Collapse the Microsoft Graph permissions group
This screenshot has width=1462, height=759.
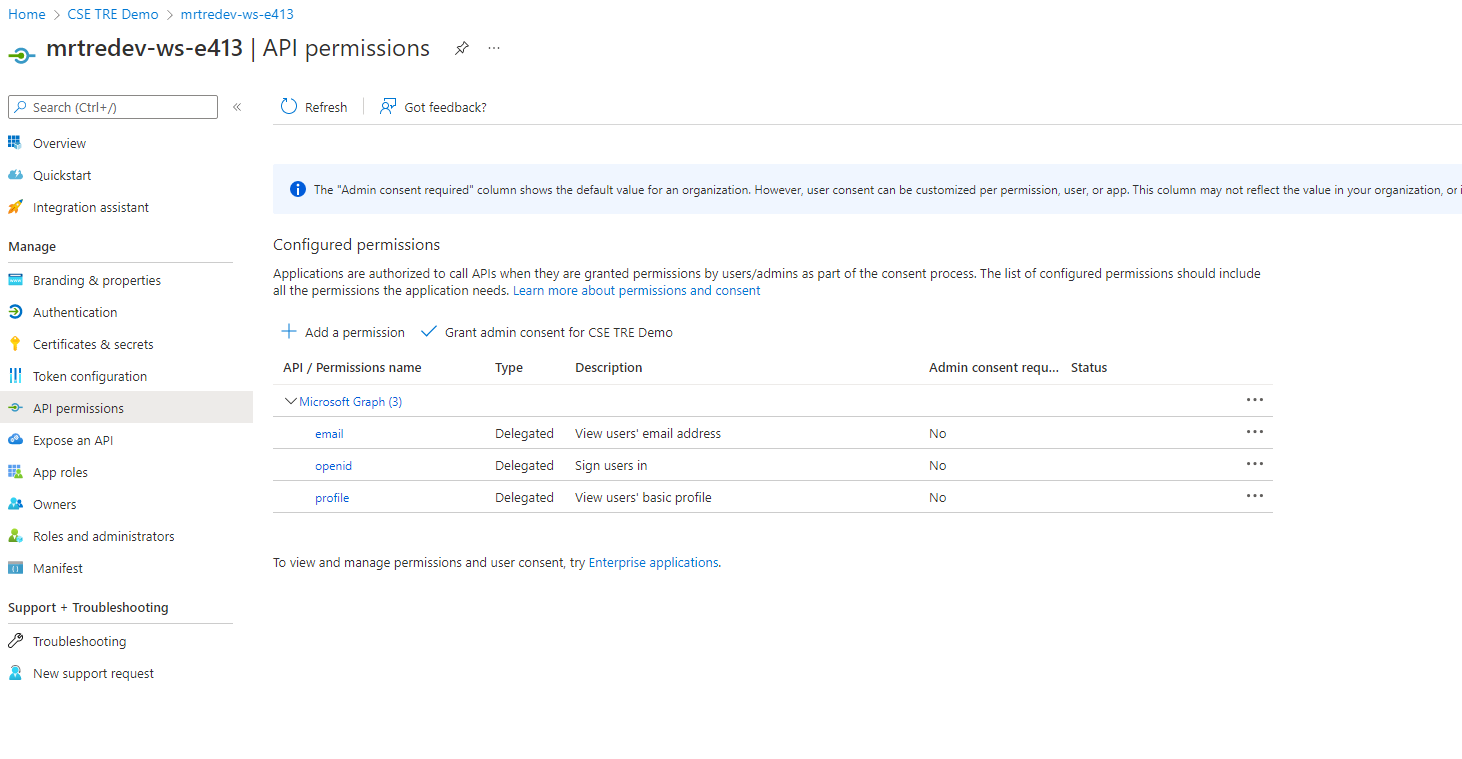point(290,400)
